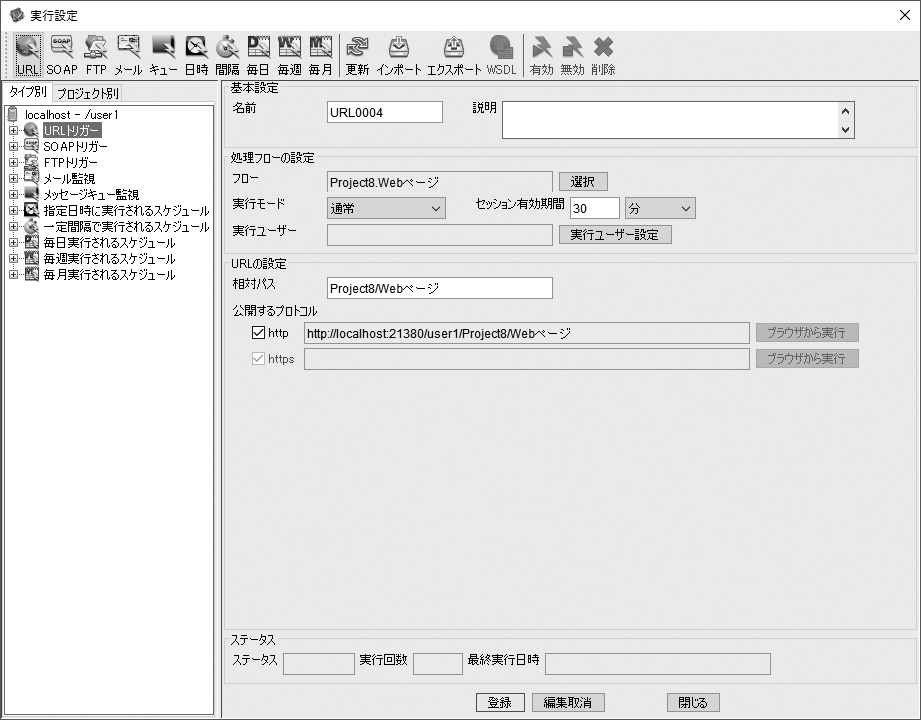
Task: Click ブラウザから実行 for the http URL
Action: [x=807, y=332]
